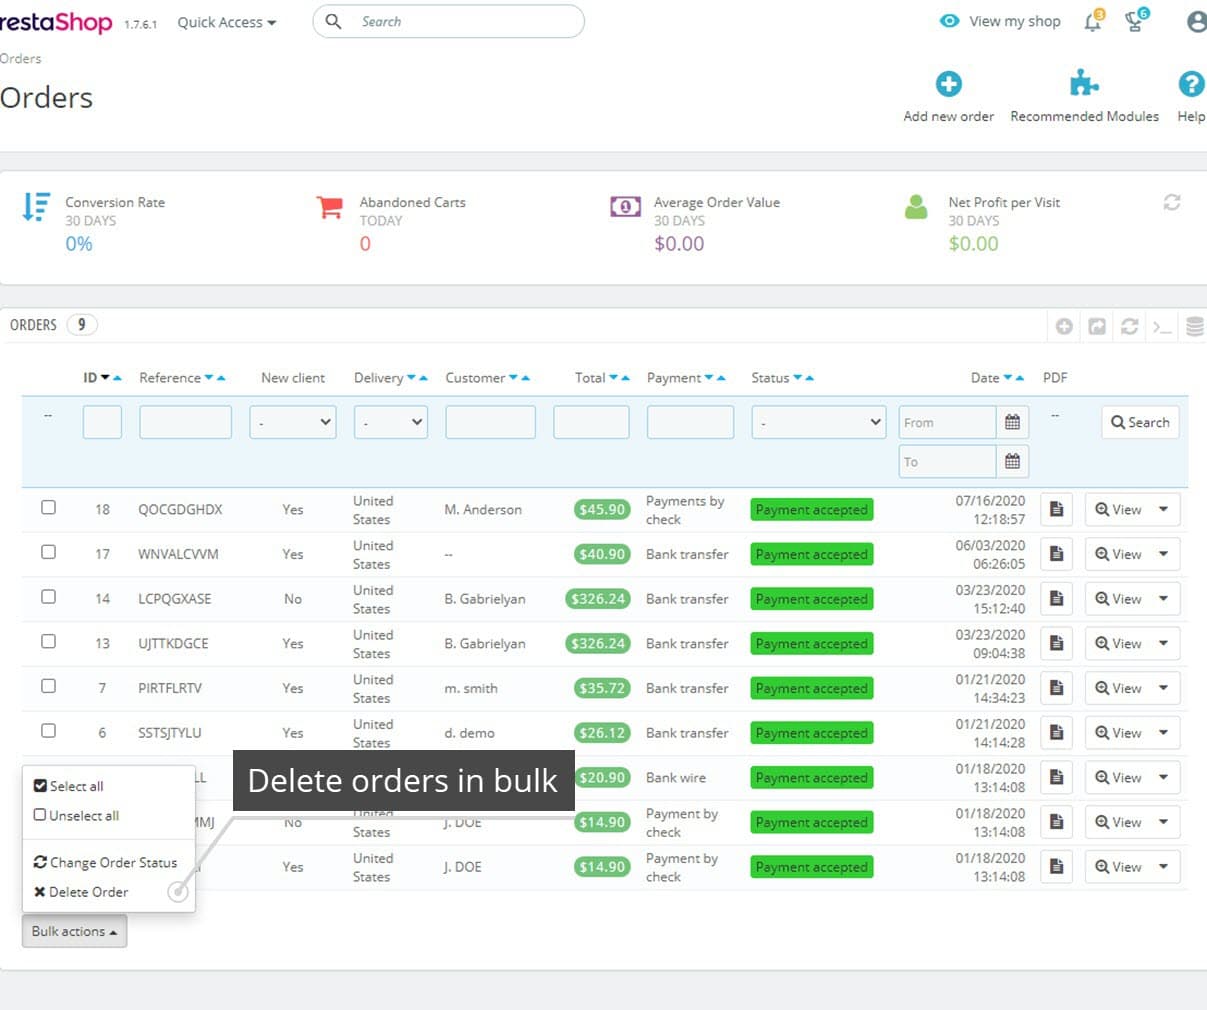Click $326.24 total badge for LCPQGXASE
The image size is (1207, 1010).
click(x=597, y=599)
